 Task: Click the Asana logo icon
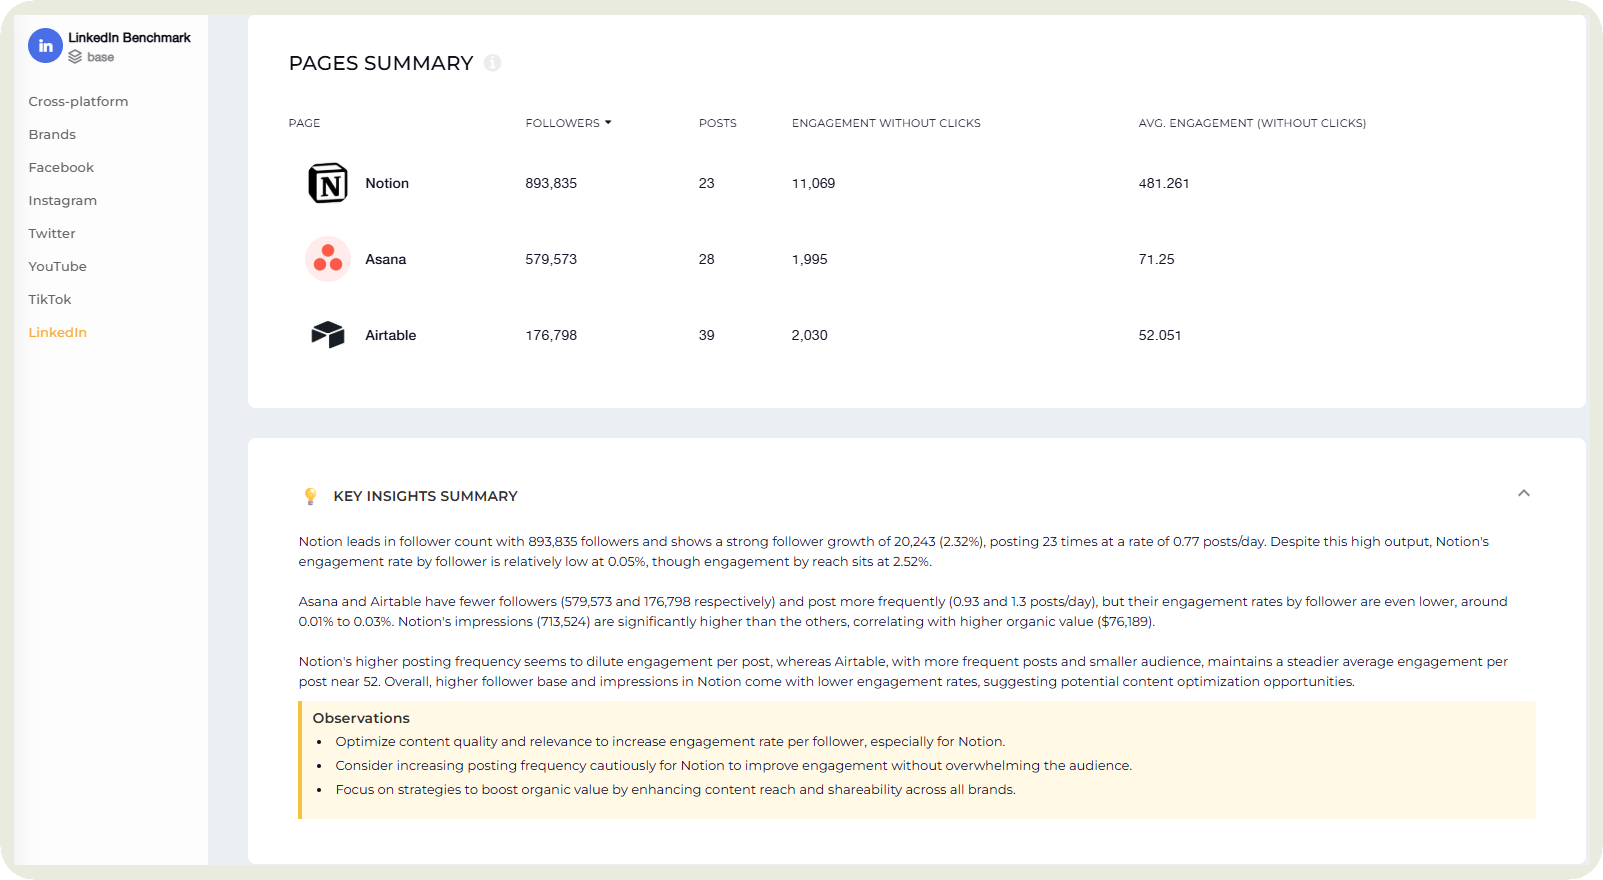point(327,259)
